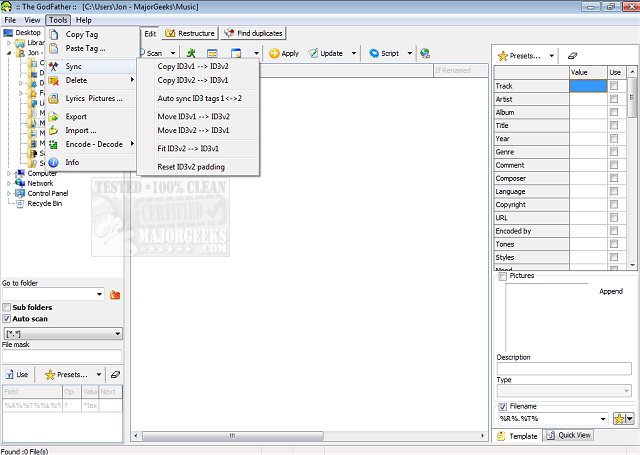Click the picture Description input field
Screen dimensions: 640x455
pos(564,368)
